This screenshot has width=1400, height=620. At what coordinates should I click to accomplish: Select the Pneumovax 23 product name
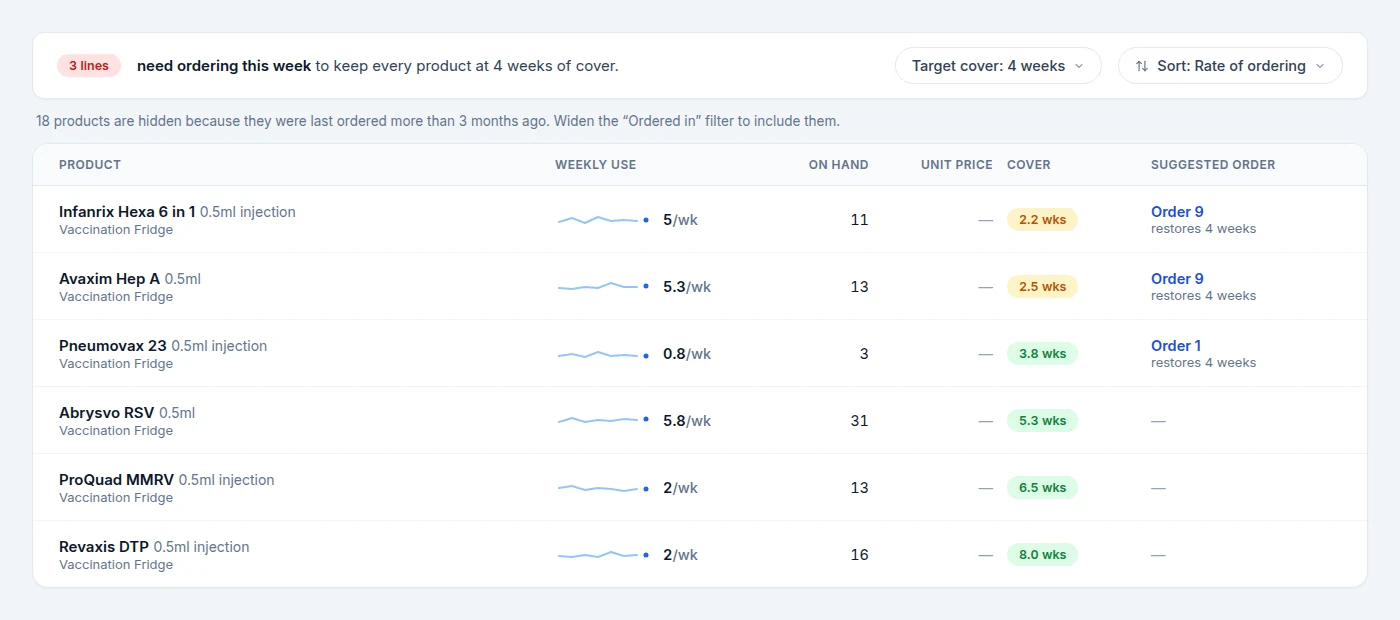coord(113,346)
